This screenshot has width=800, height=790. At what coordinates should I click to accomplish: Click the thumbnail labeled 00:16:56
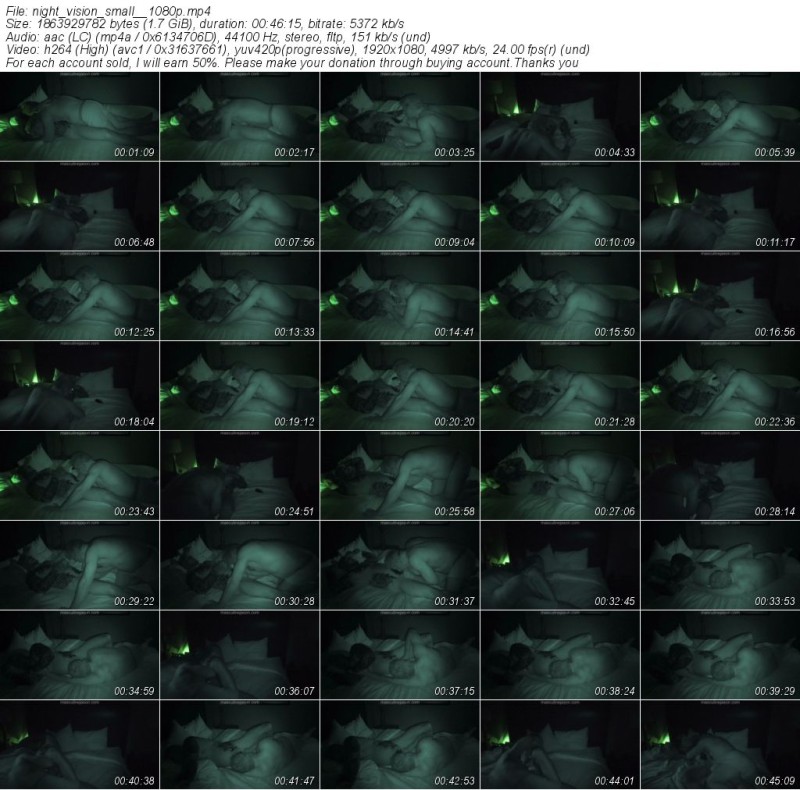(x=720, y=297)
